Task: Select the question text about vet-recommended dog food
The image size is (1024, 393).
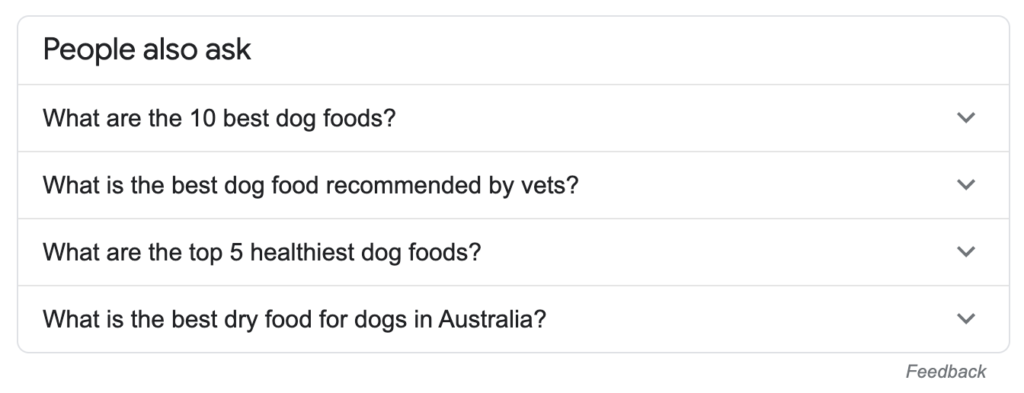Action: point(311,185)
